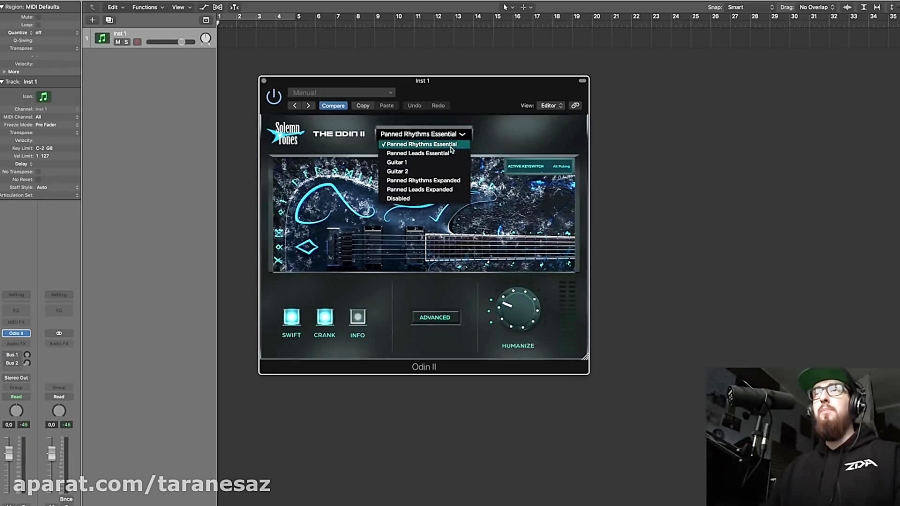The image size is (900, 506).
Task: Click the add track plus icon
Action: coord(93,20)
